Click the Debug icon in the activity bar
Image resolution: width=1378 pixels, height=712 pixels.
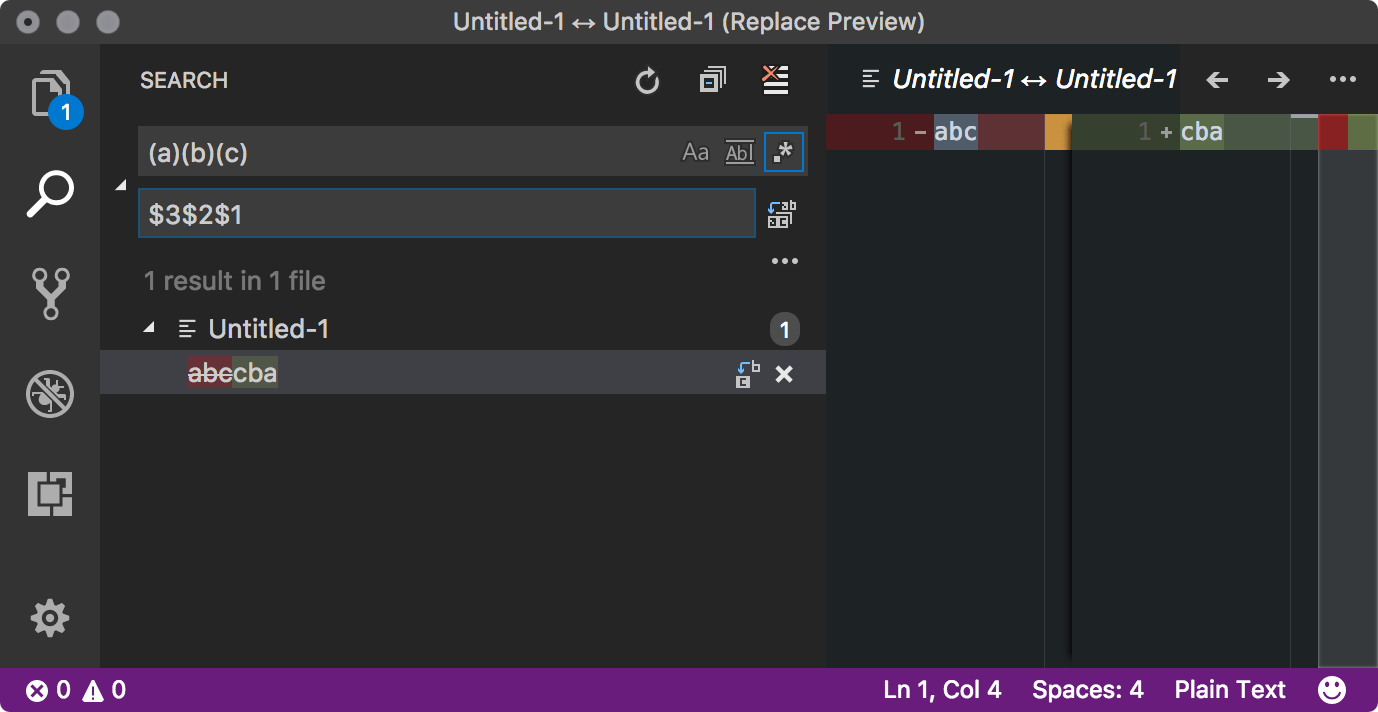[51, 394]
